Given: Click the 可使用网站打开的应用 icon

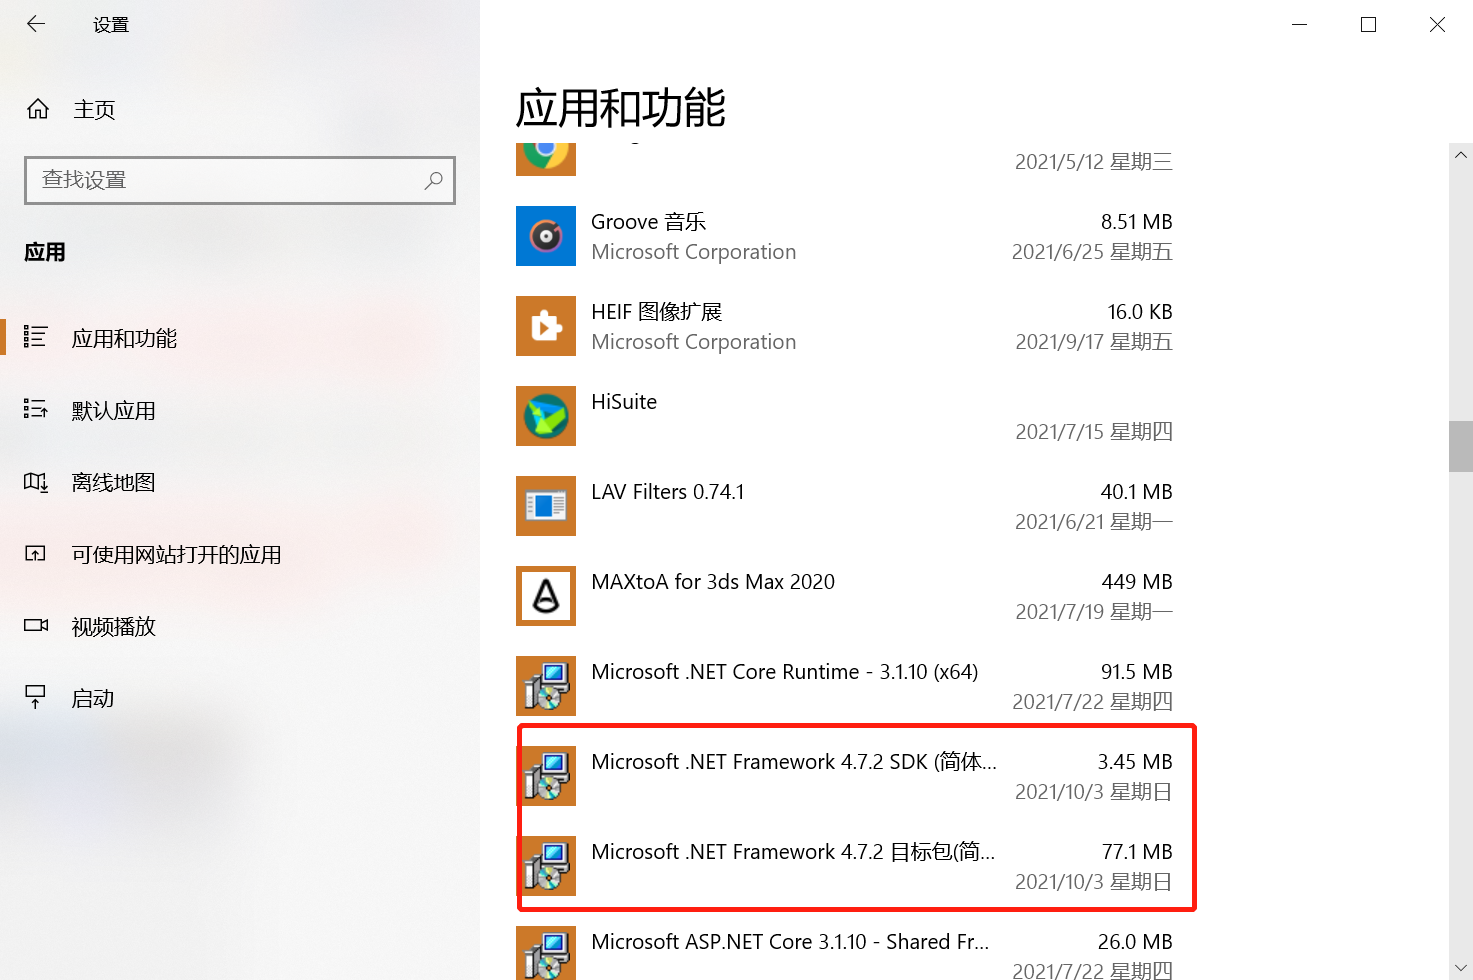Looking at the screenshot, I should pos(36,554).
